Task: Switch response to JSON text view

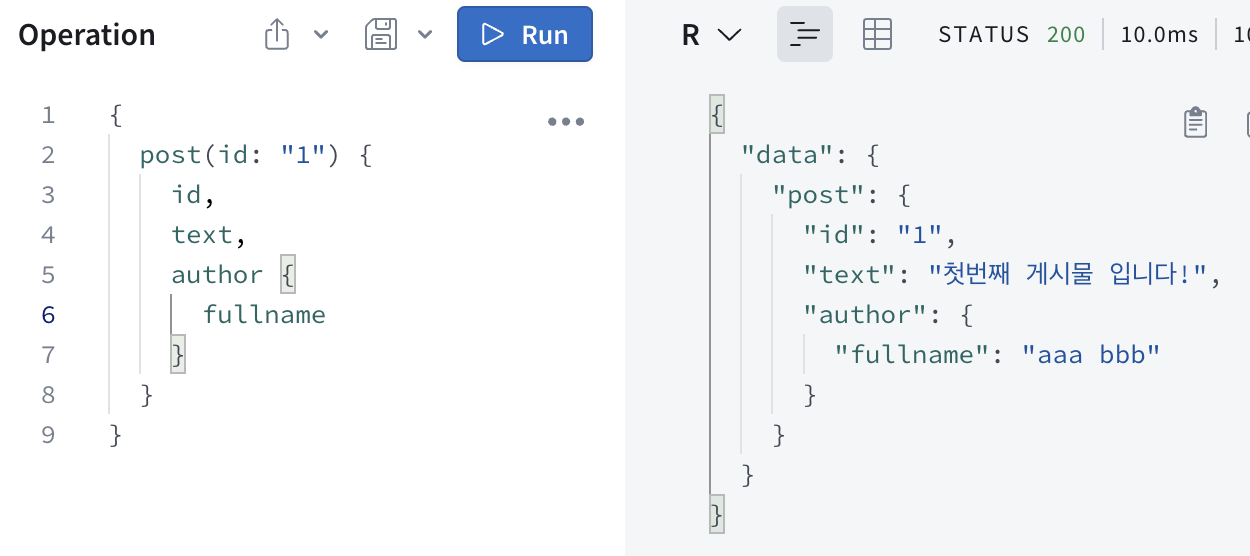Action: (x=805, y=35)
